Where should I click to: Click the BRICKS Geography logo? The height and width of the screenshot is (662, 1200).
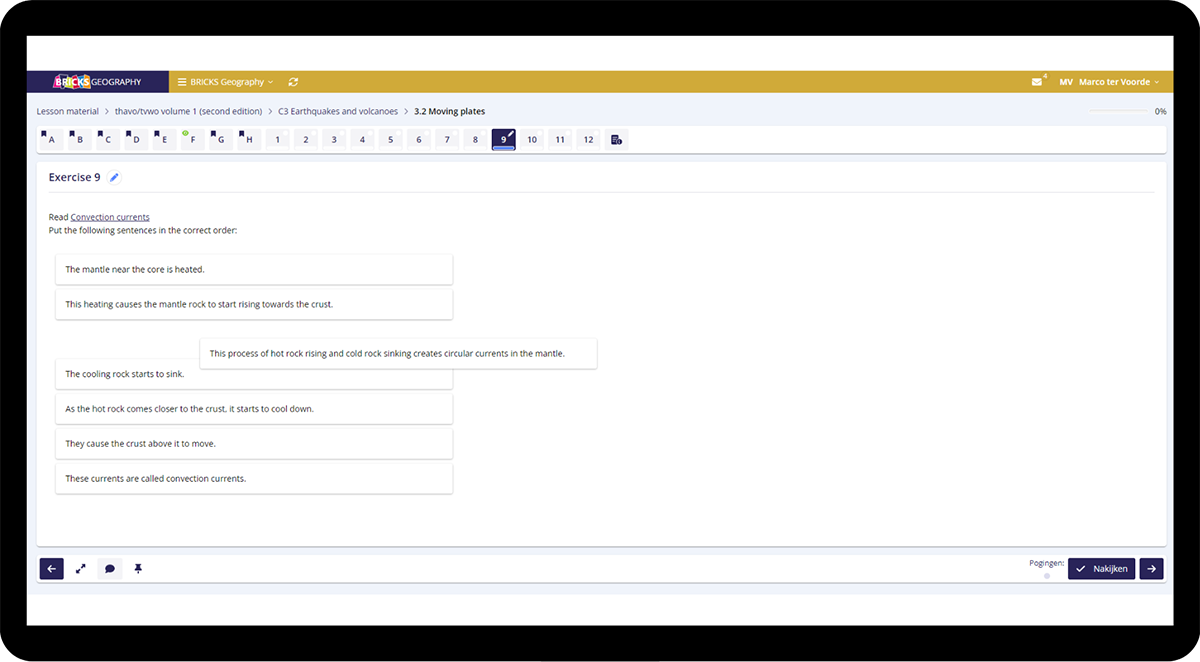97,82
